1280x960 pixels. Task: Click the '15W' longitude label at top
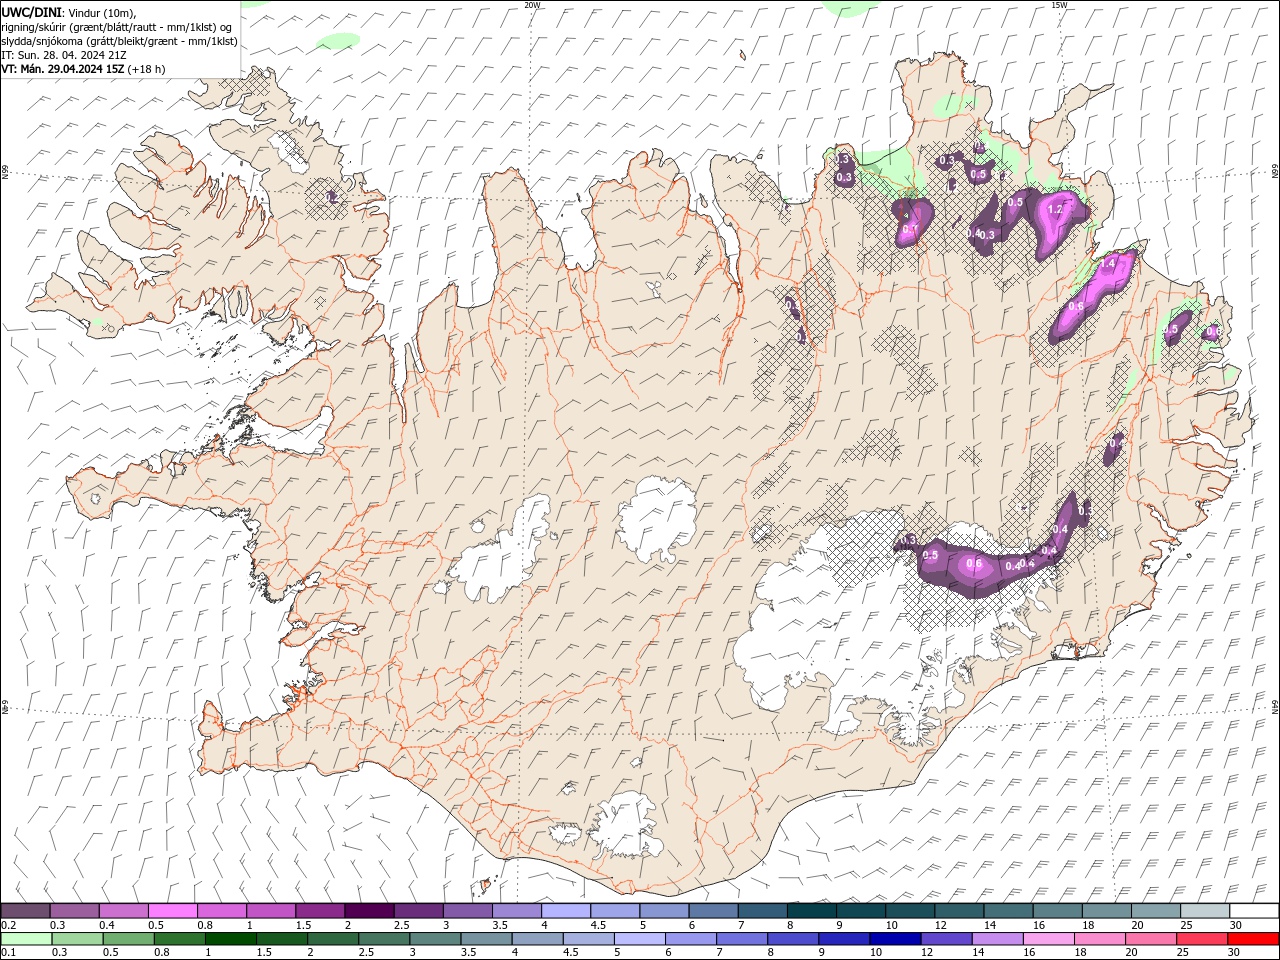(1059, 5)
